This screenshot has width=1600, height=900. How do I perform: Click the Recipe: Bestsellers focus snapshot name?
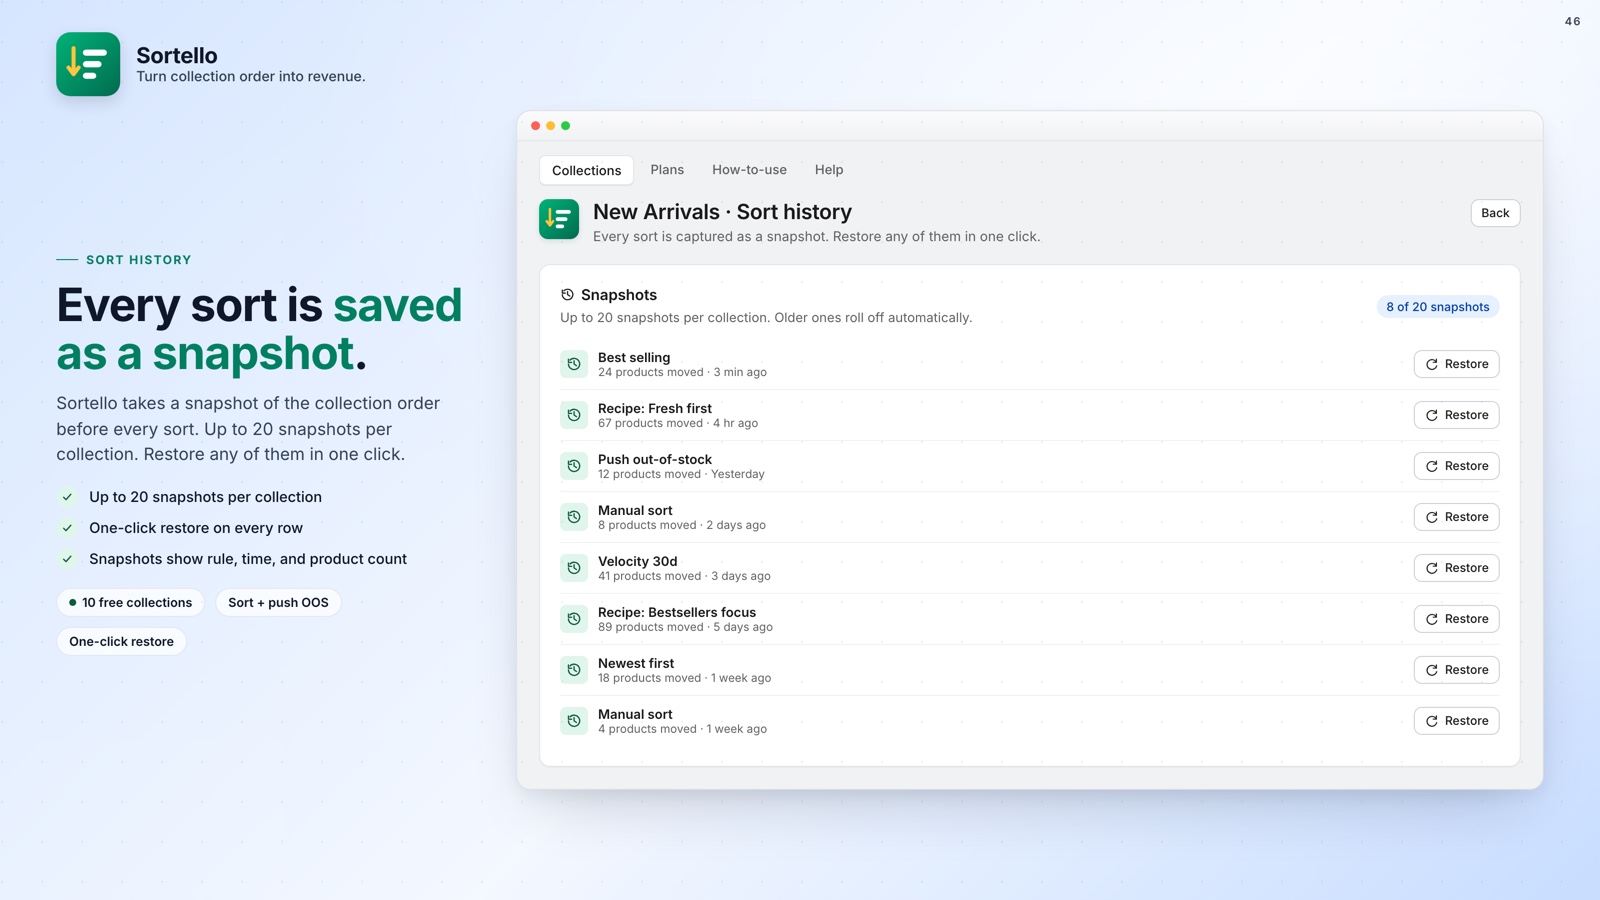pyautogui.click(x=677, y=612)
